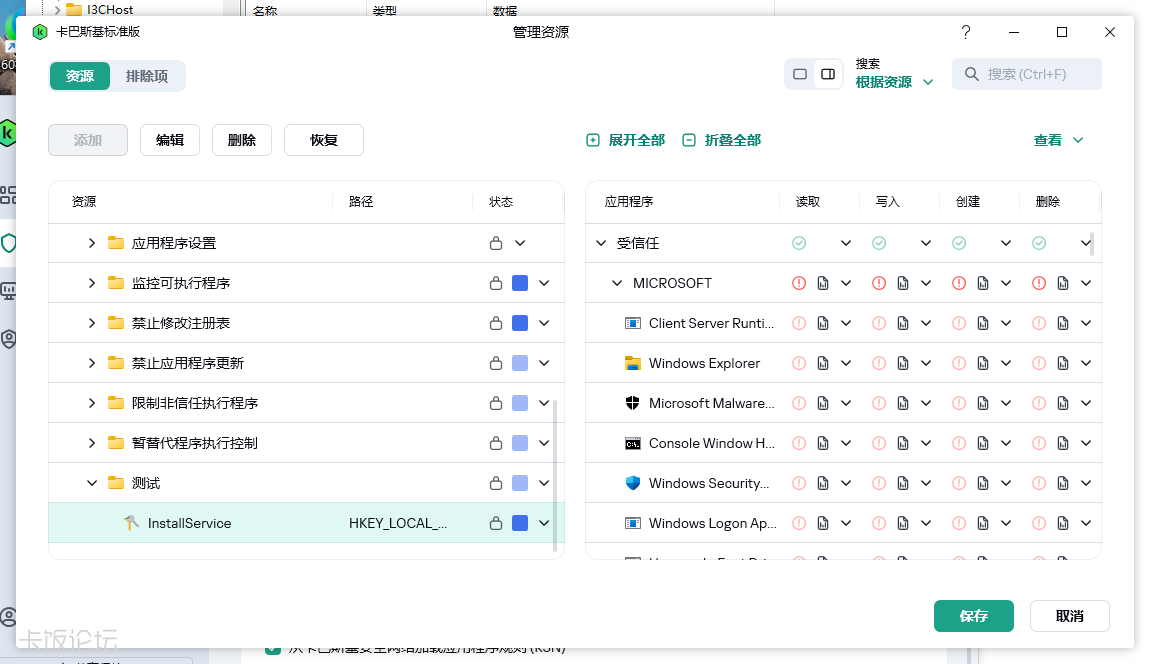Open 删除 dropdown for Console Window H... row

(x=1086, y=443)
